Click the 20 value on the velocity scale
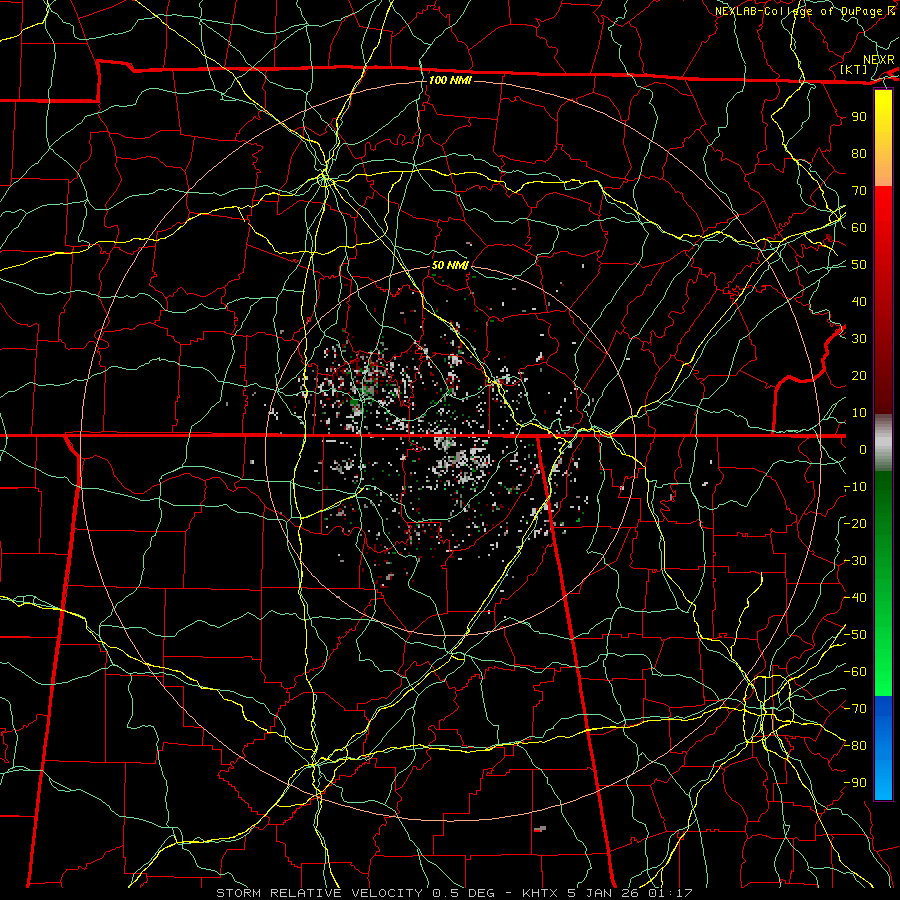Viewport: 900px width, 900px height. pos(859,376)
